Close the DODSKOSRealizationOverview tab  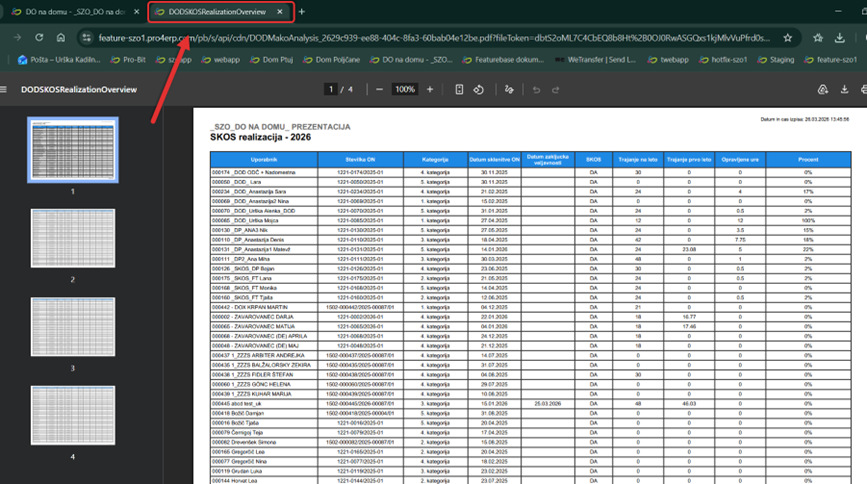coord(280,12)
